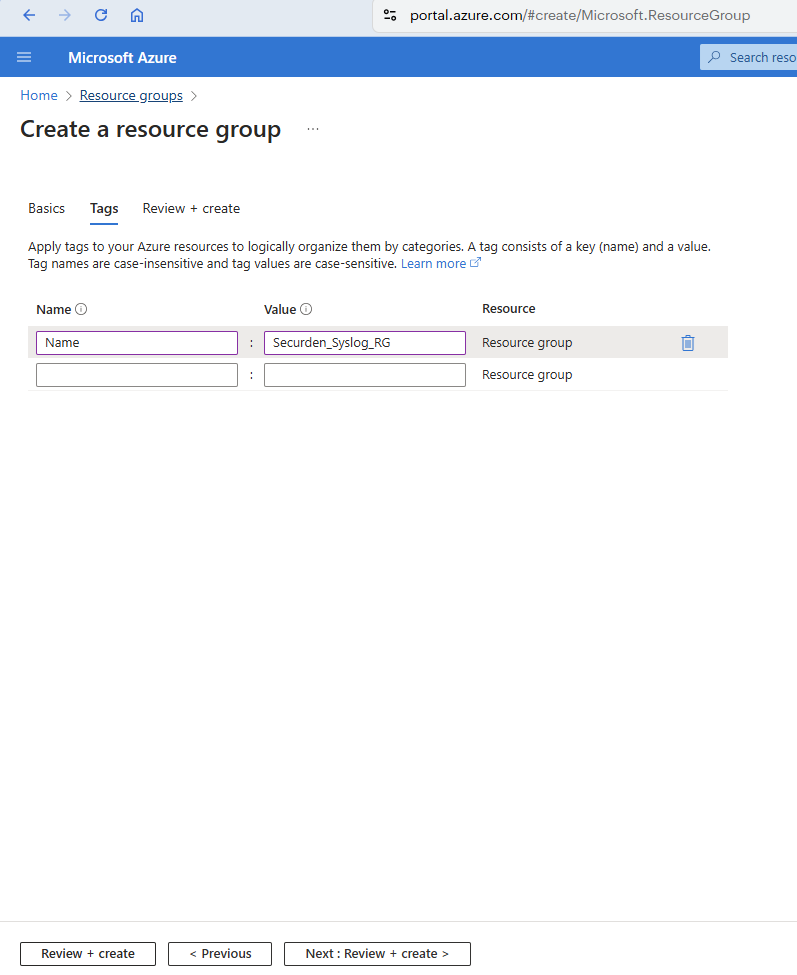
Task: Click Next : Review + create button
Action: 377,954
